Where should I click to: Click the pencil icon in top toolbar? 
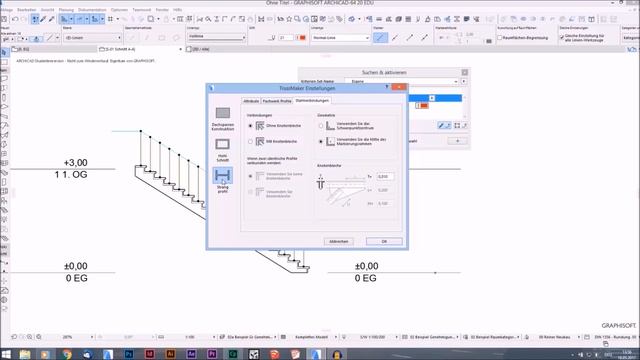pos(43,19)
